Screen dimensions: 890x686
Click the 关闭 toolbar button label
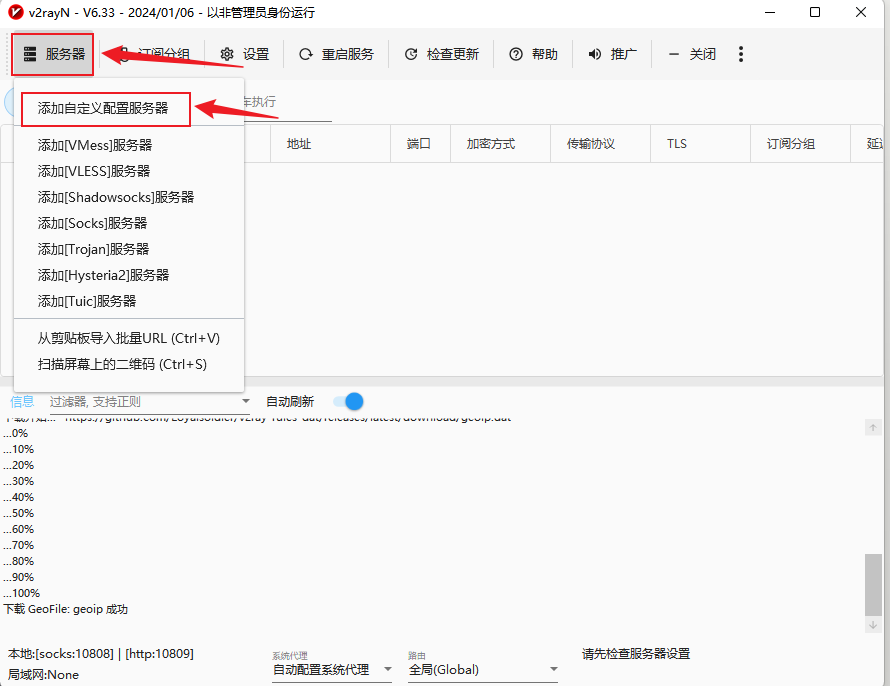[x=703, y=54]
